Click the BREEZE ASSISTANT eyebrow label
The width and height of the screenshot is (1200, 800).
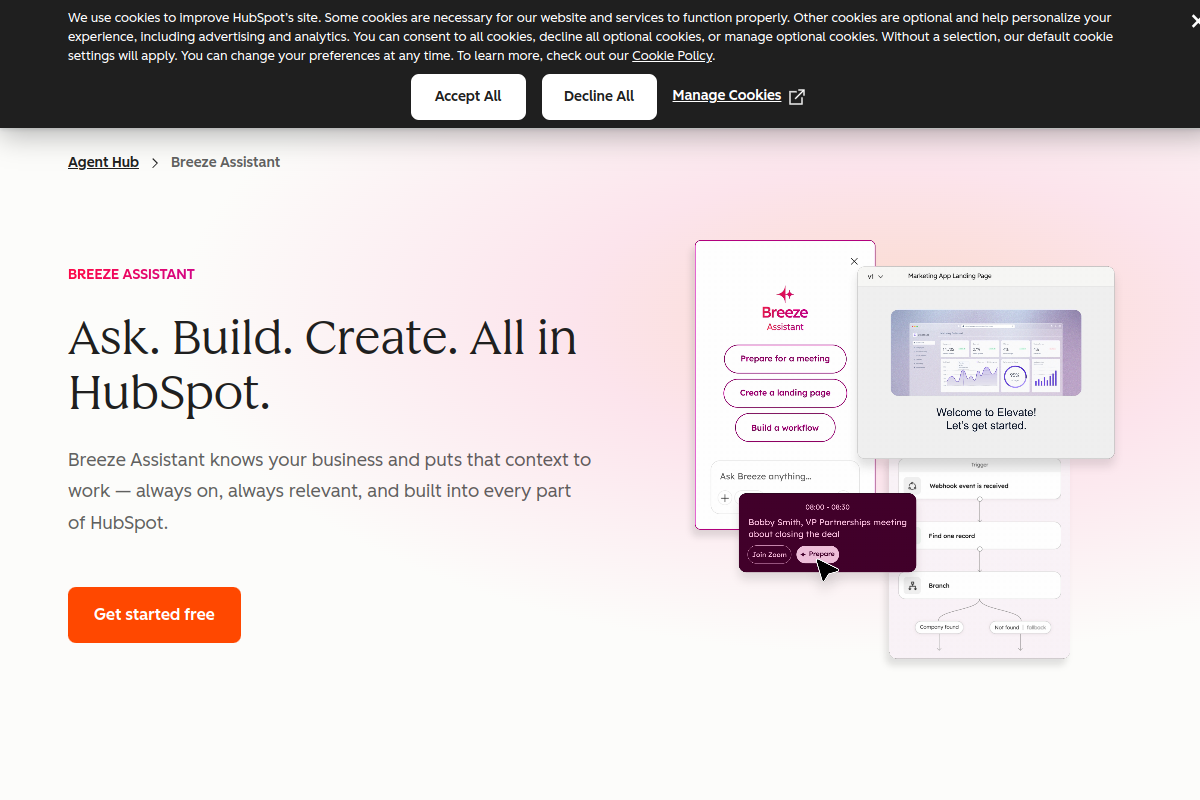coord(131,274)
